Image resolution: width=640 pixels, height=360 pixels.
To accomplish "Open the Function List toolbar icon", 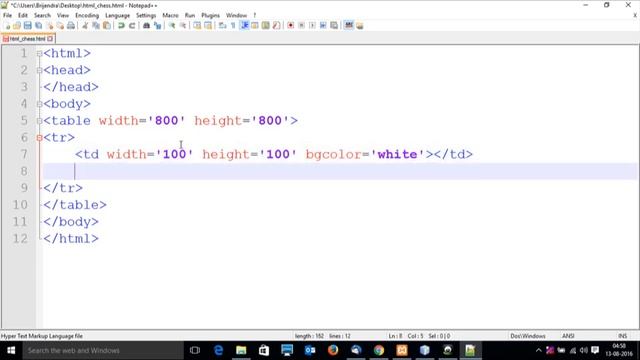I will 276,25.
